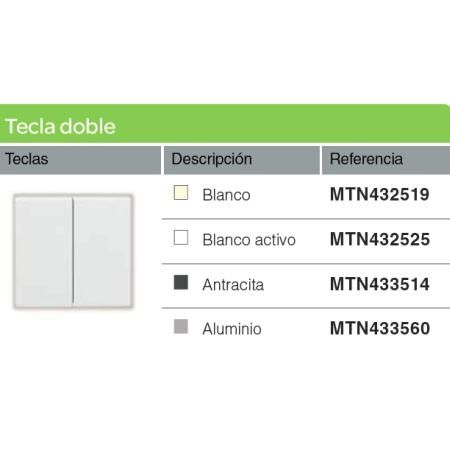Click reference MTN433560
Screen dimensions: 450x450
380,329
